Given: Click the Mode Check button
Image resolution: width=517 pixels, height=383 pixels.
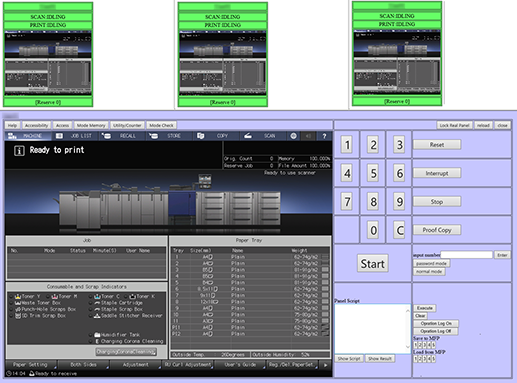Looking at the screenshot, I should (161, 125).
